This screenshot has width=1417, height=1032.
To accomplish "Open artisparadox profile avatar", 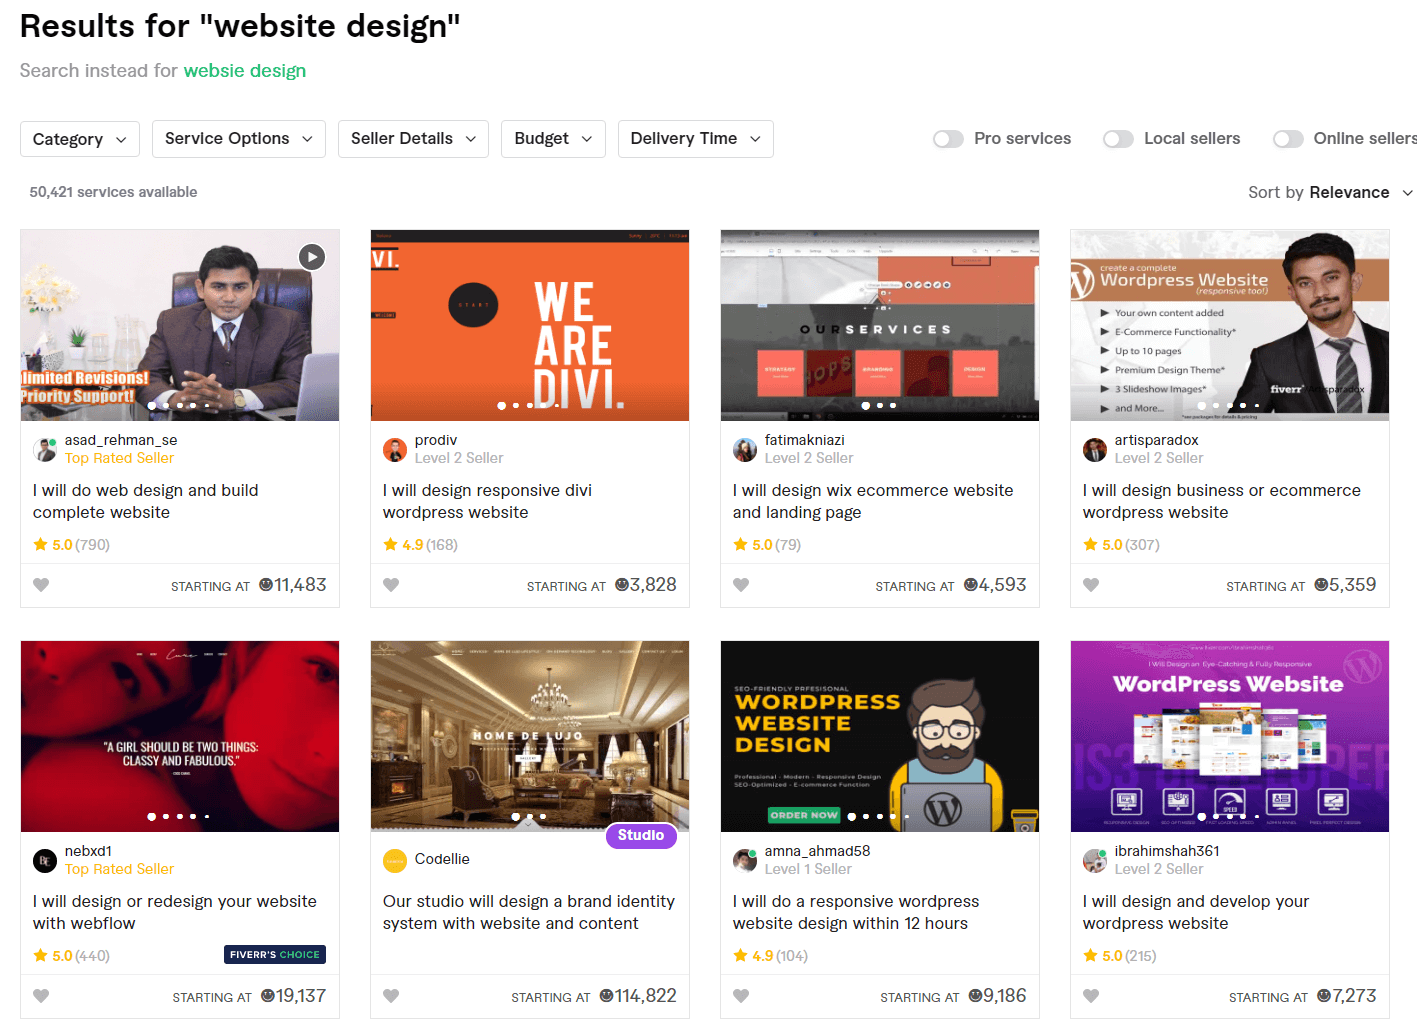I will click(x=1095, y=450).
